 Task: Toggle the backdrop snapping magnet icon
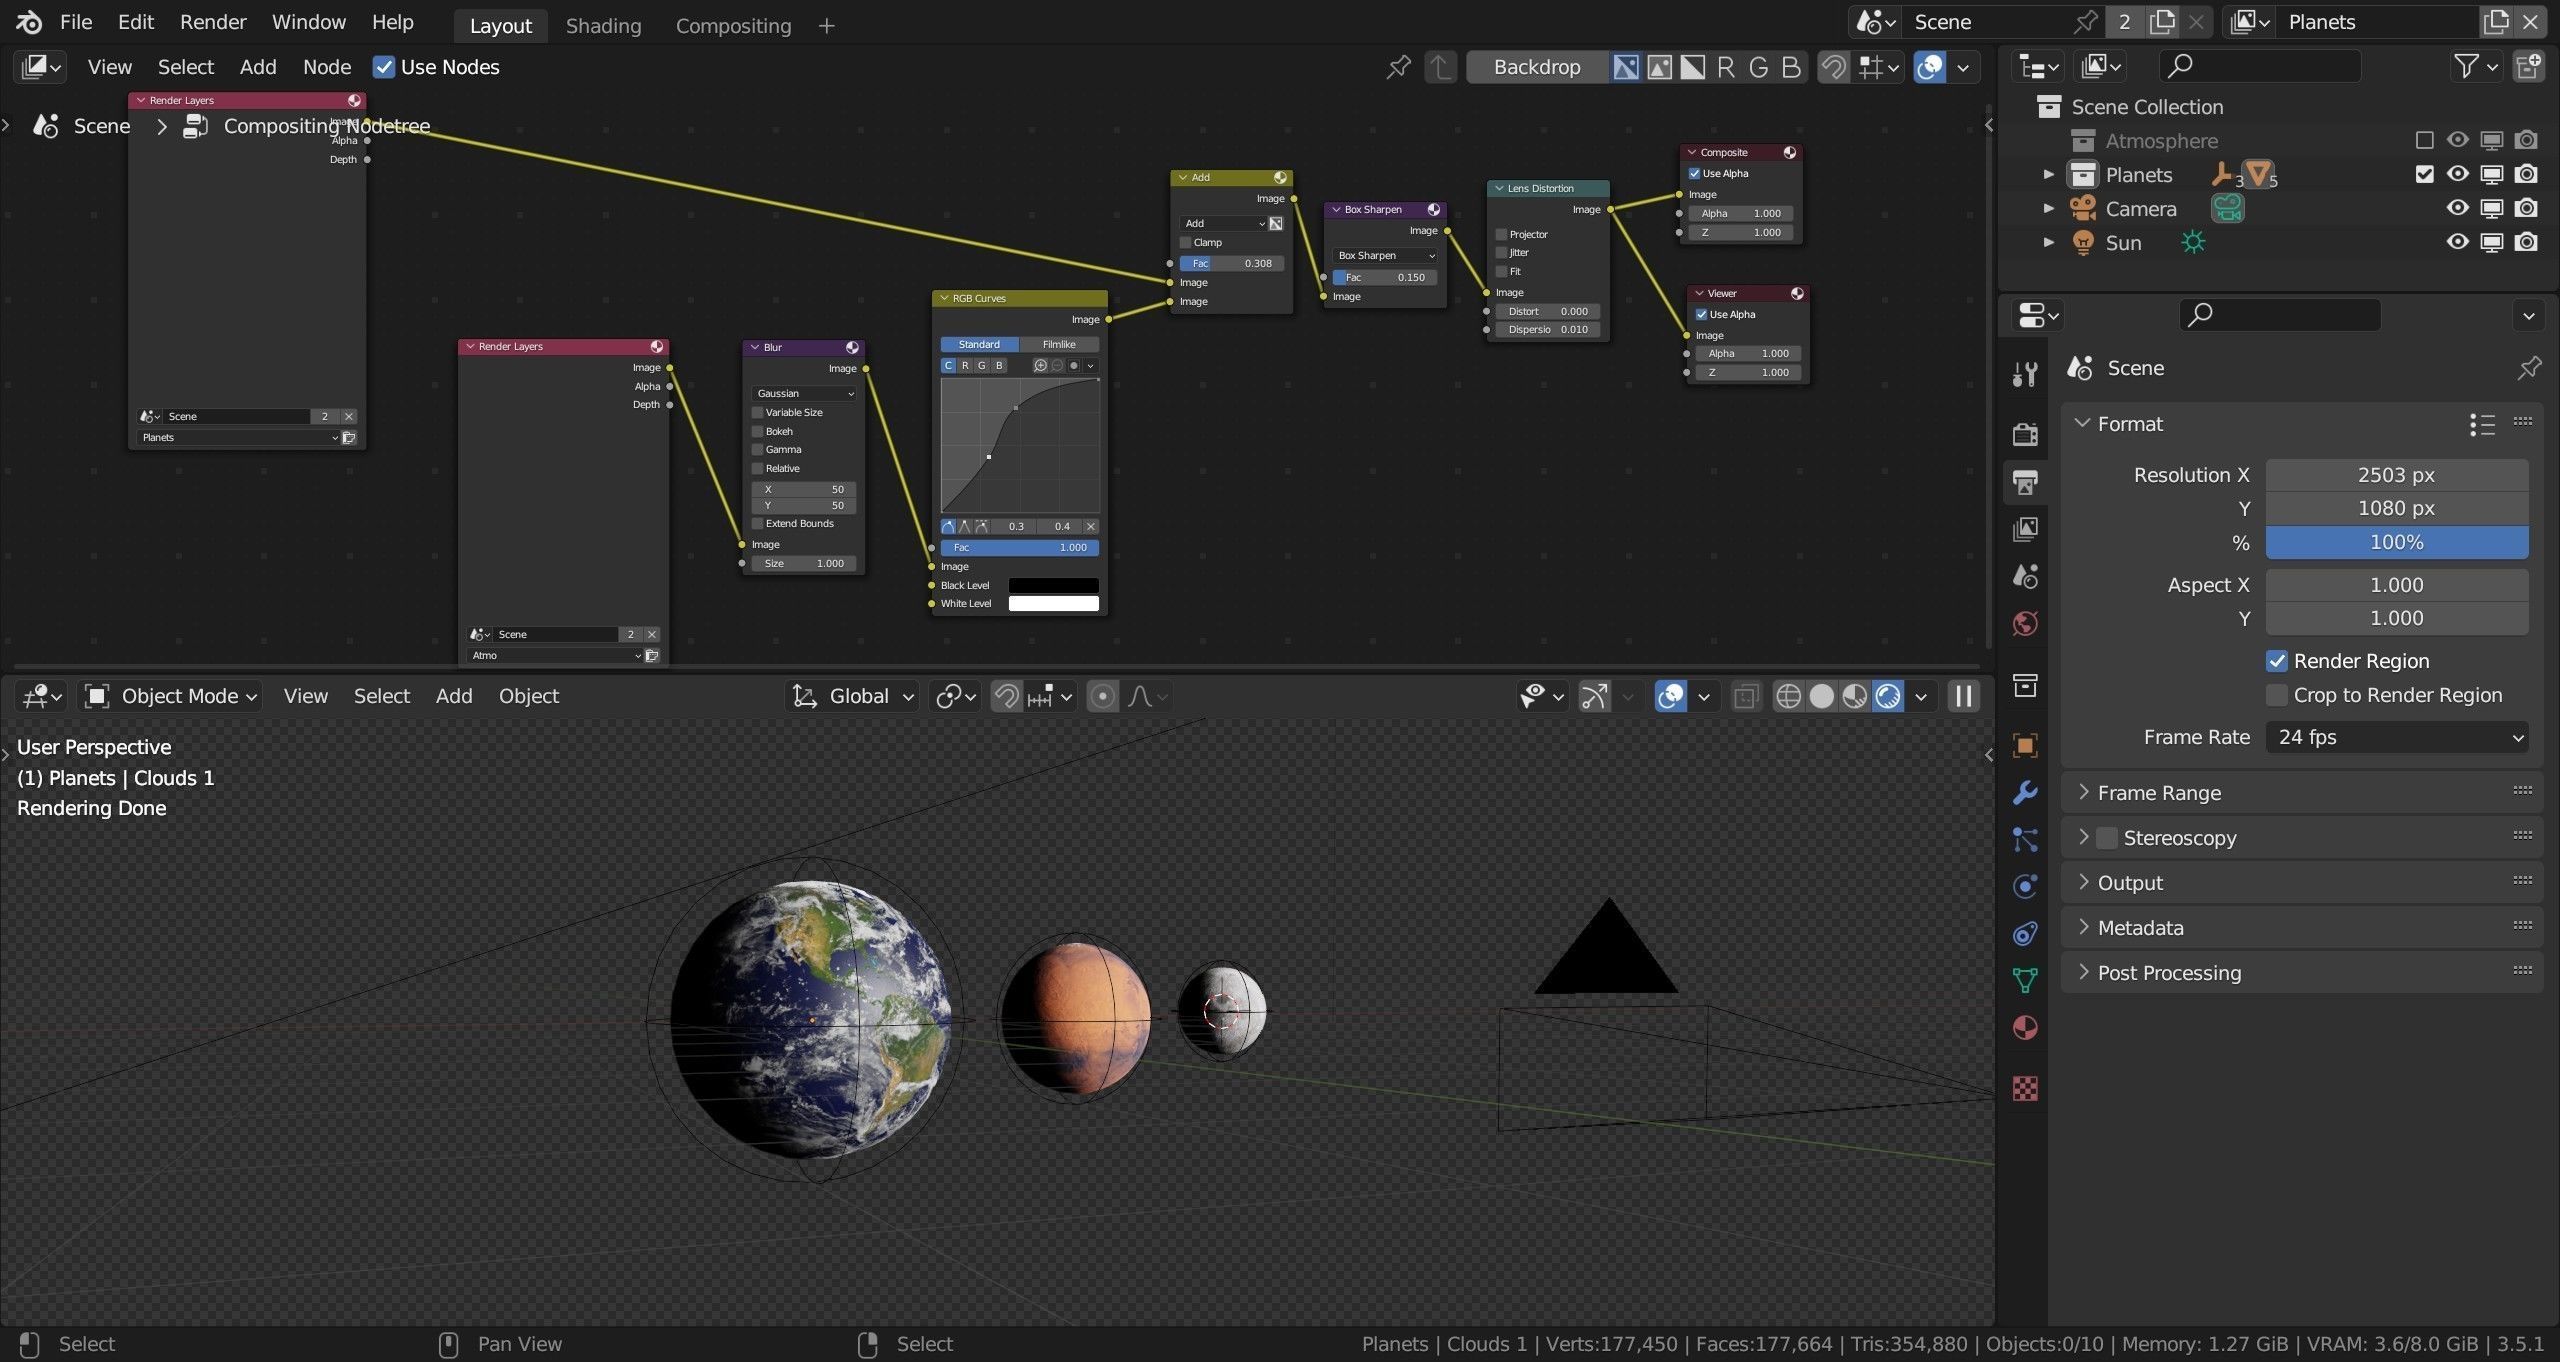pyautogui.click(x=1832, y=67)
